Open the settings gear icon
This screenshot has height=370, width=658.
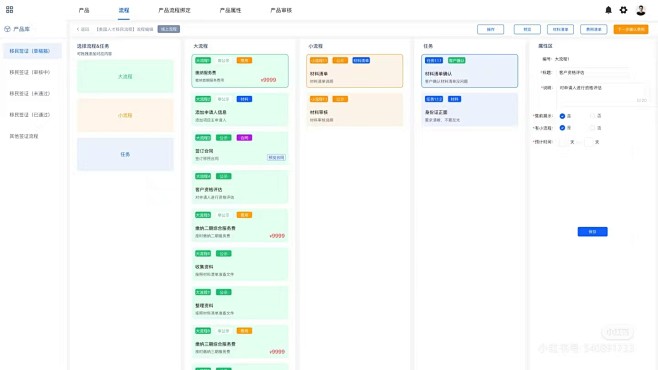click(x=624, y=10)
